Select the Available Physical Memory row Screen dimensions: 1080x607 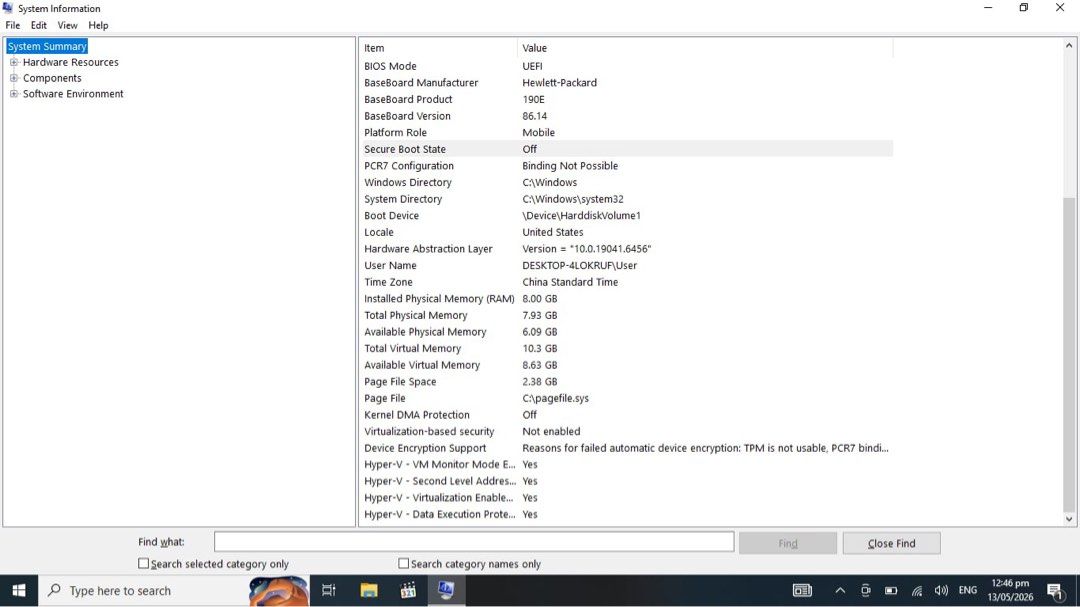point(627,331)
